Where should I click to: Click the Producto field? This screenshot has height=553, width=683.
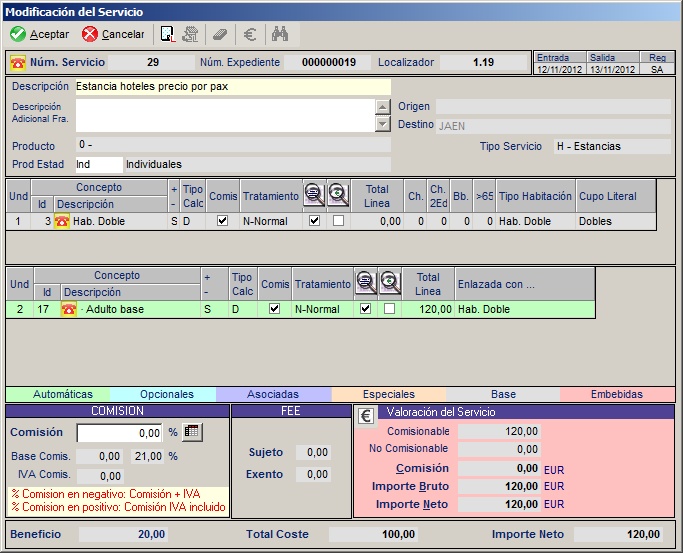pos(233,145)
